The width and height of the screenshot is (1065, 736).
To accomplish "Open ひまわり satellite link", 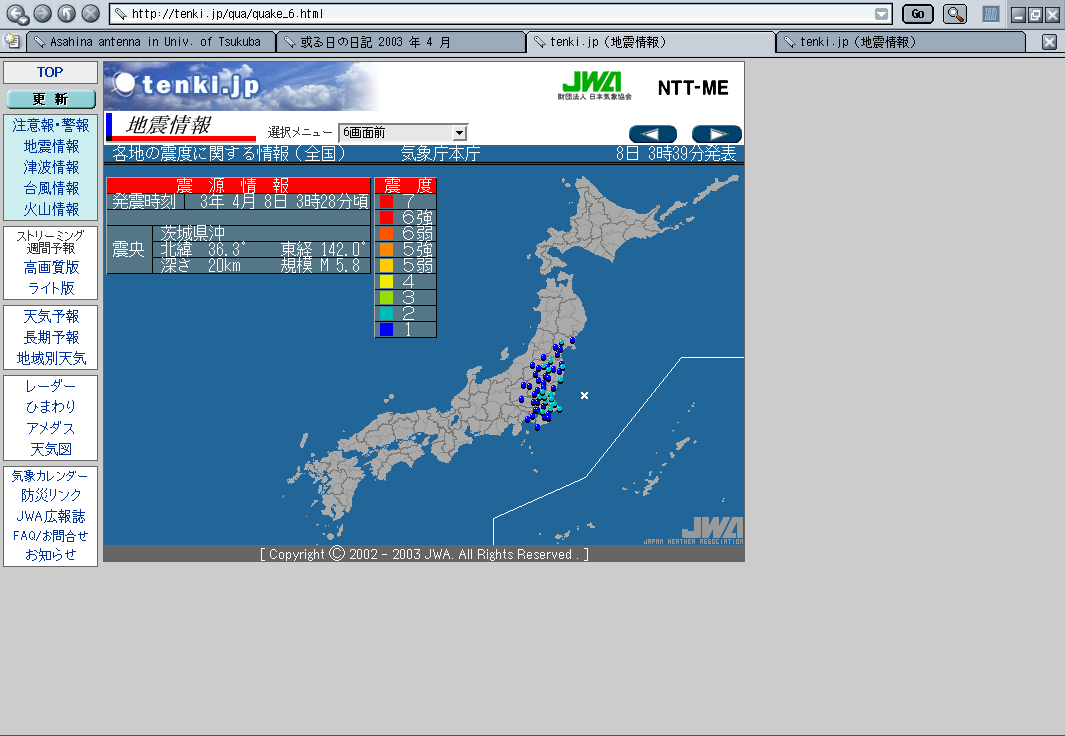I will tap(51, 407).
